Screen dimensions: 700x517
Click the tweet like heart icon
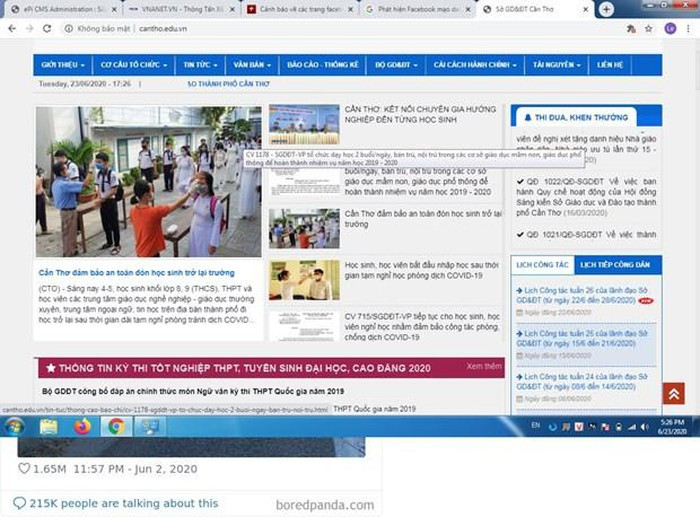click(24, 468)
